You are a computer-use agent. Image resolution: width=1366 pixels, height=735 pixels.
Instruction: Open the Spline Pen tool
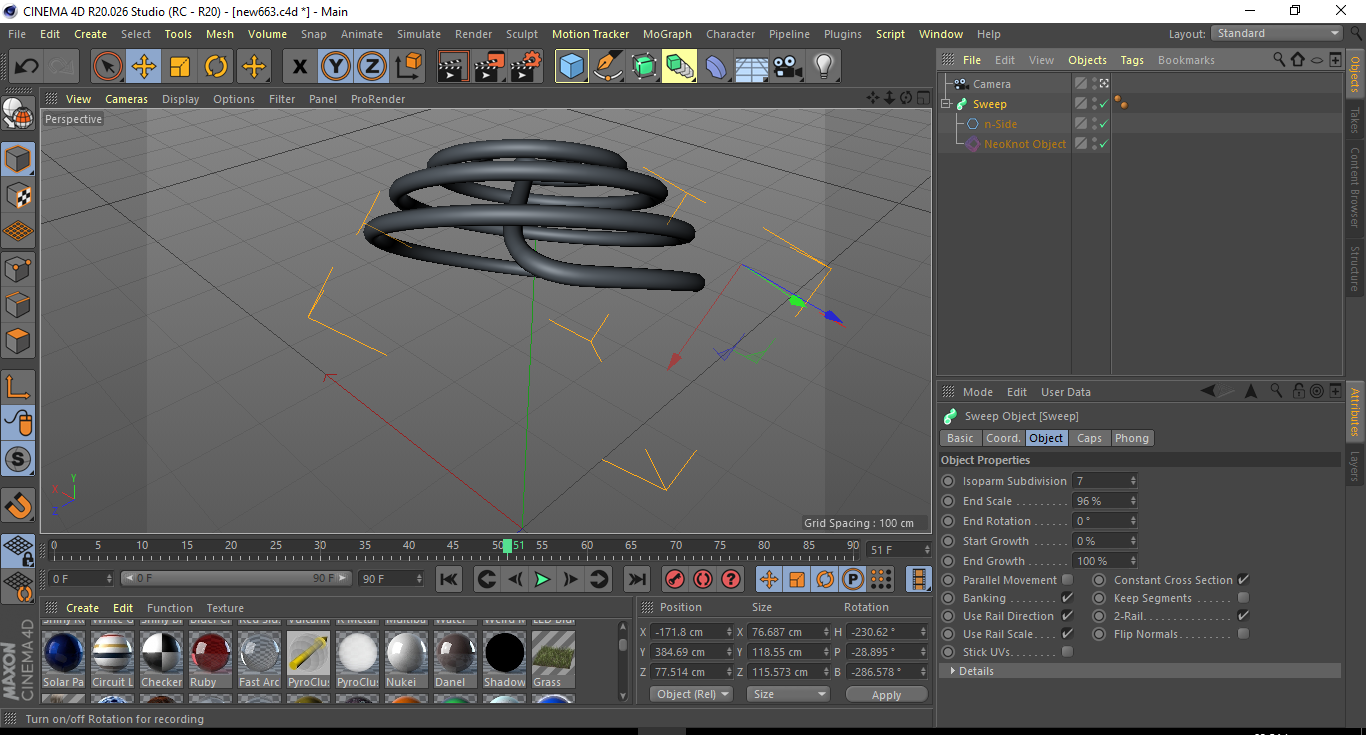pyautogui.click(x=607, y=67)
